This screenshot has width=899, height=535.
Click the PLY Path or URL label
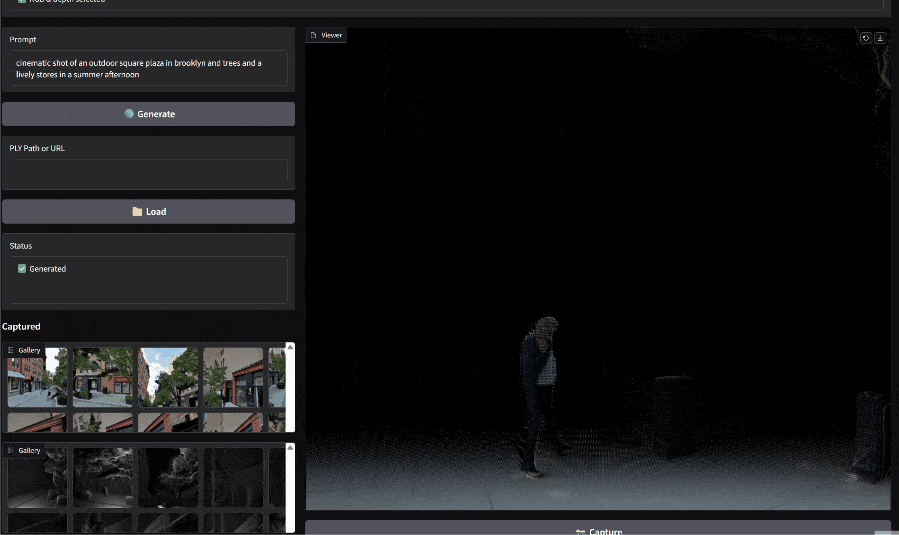click(x=37, y=148)
